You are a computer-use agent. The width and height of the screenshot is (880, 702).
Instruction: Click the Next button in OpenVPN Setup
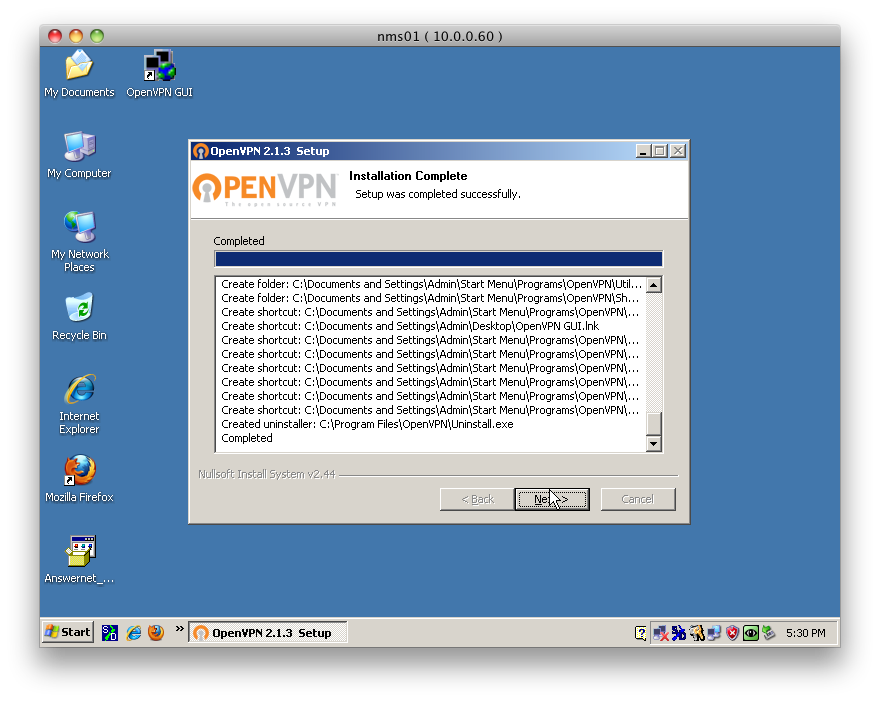click(552, 499)
